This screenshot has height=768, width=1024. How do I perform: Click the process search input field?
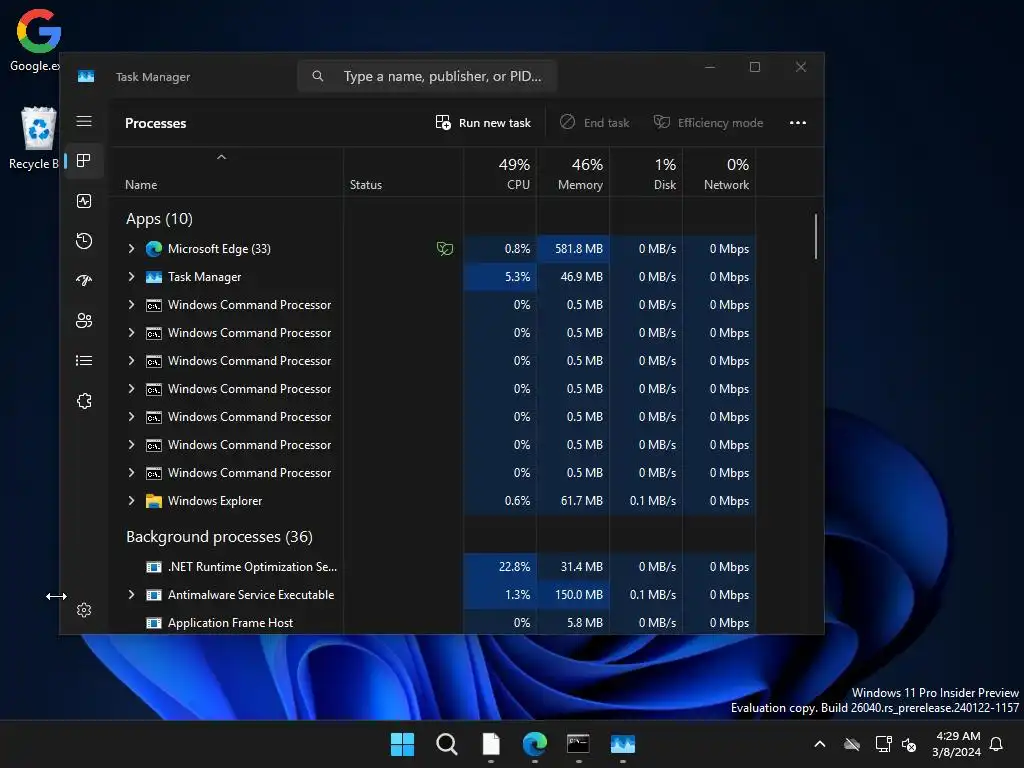[427, 76]
